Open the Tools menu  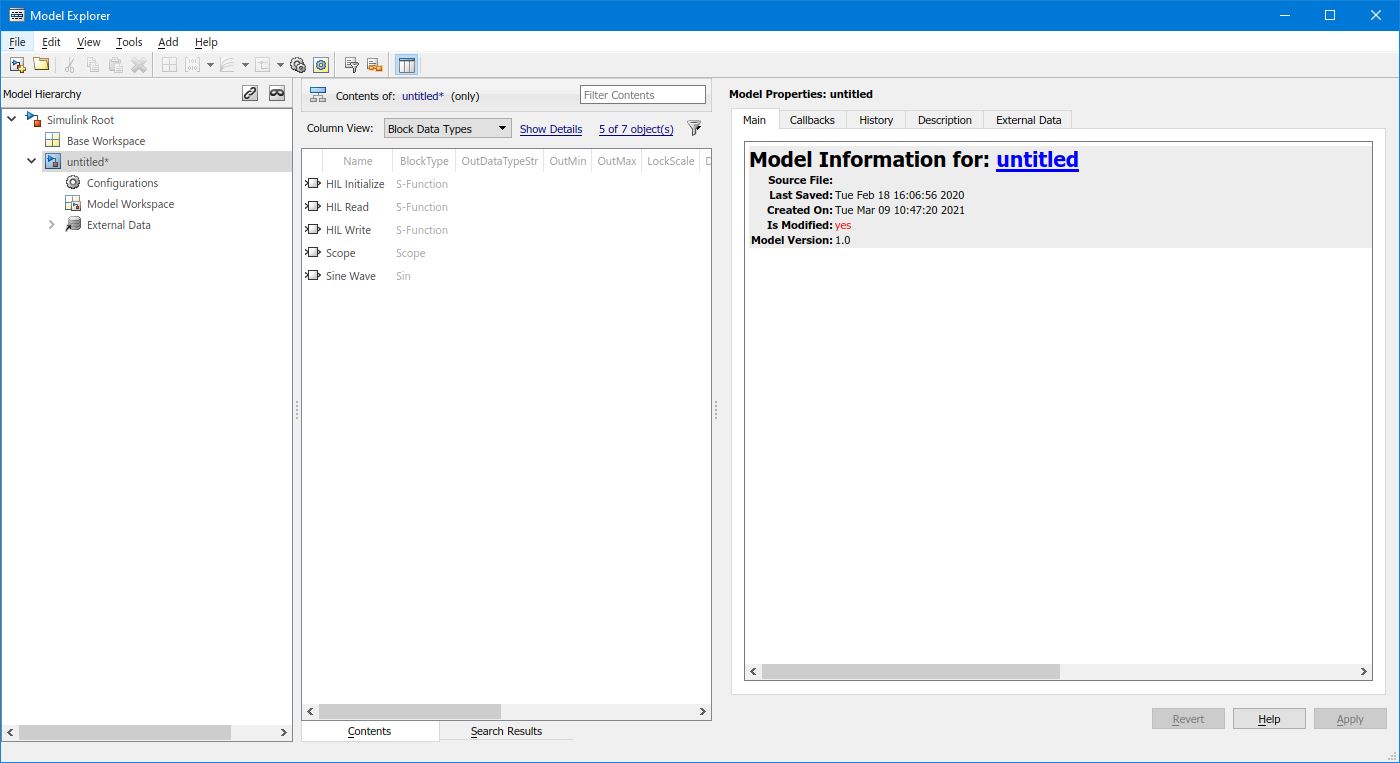[x=129, y=42]
